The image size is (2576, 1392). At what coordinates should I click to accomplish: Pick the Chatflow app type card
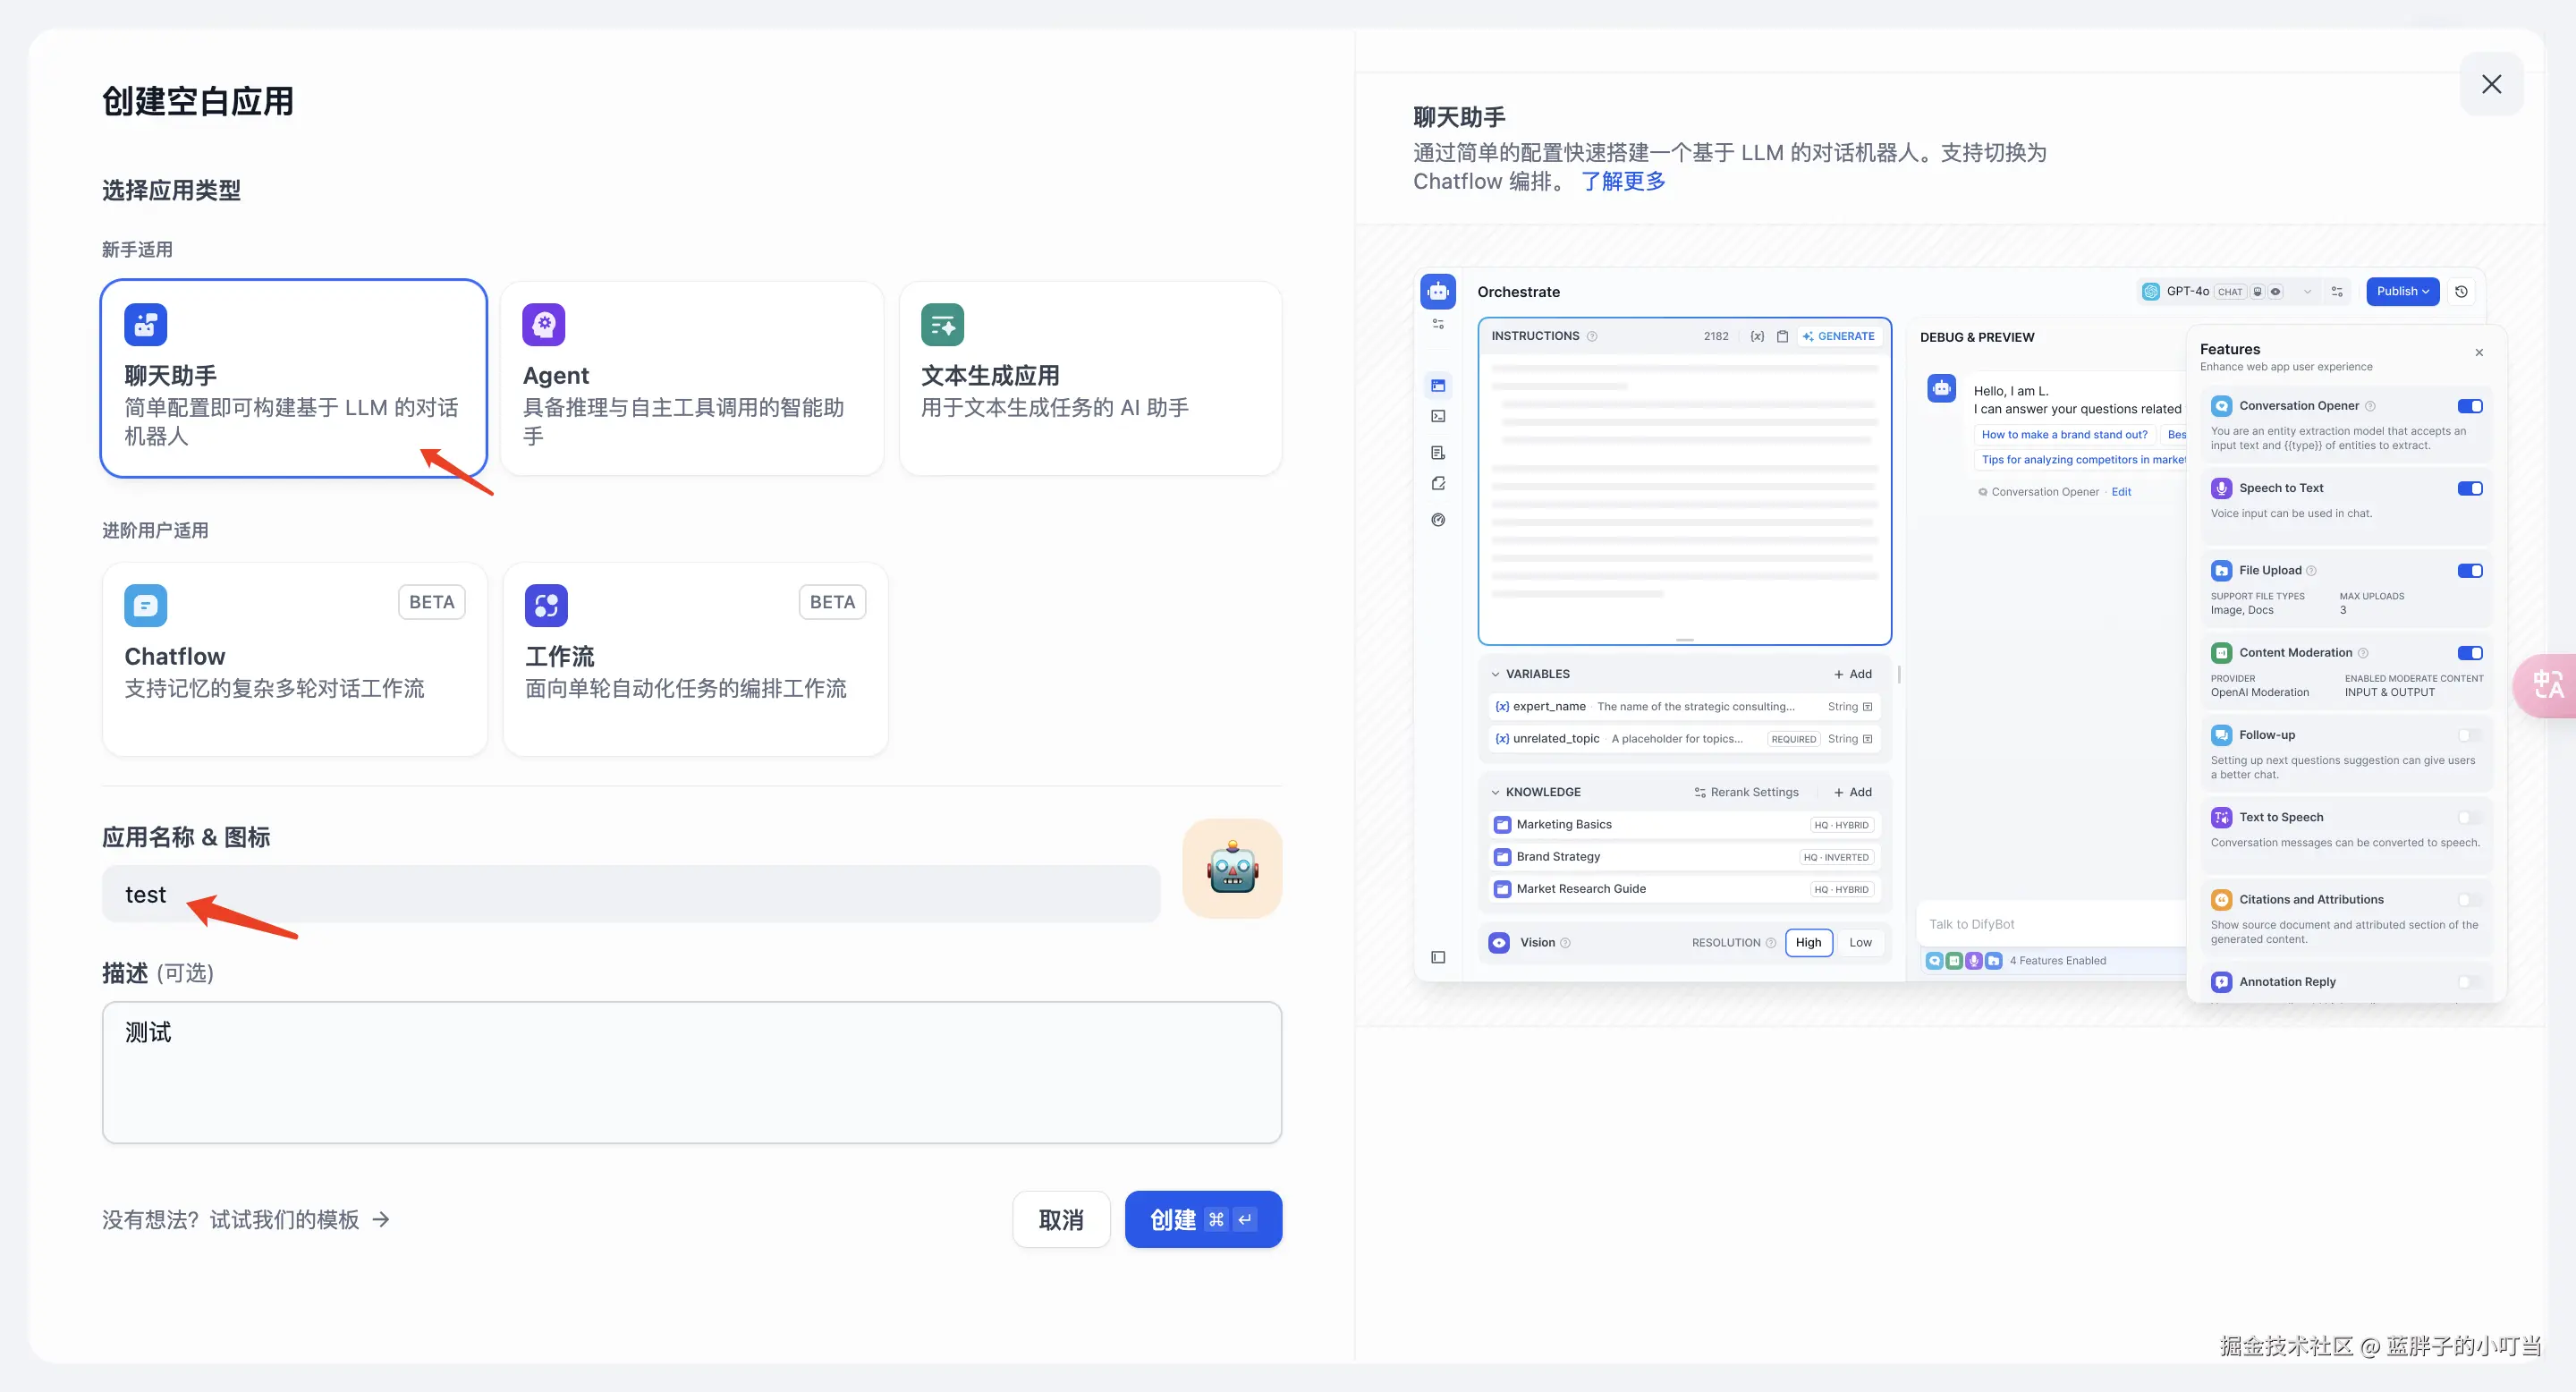point(293,658)
